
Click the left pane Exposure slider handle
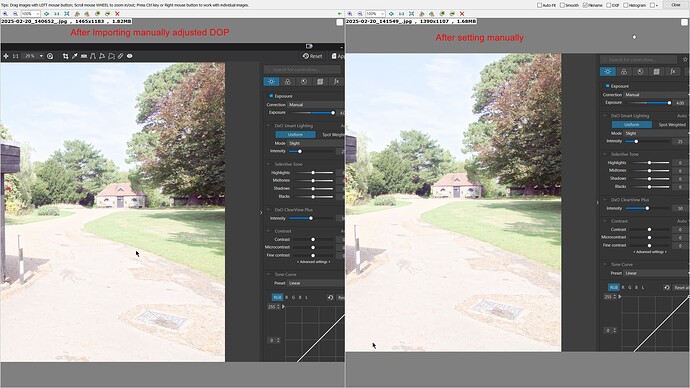pyautogui.click(x=333, y=113)
